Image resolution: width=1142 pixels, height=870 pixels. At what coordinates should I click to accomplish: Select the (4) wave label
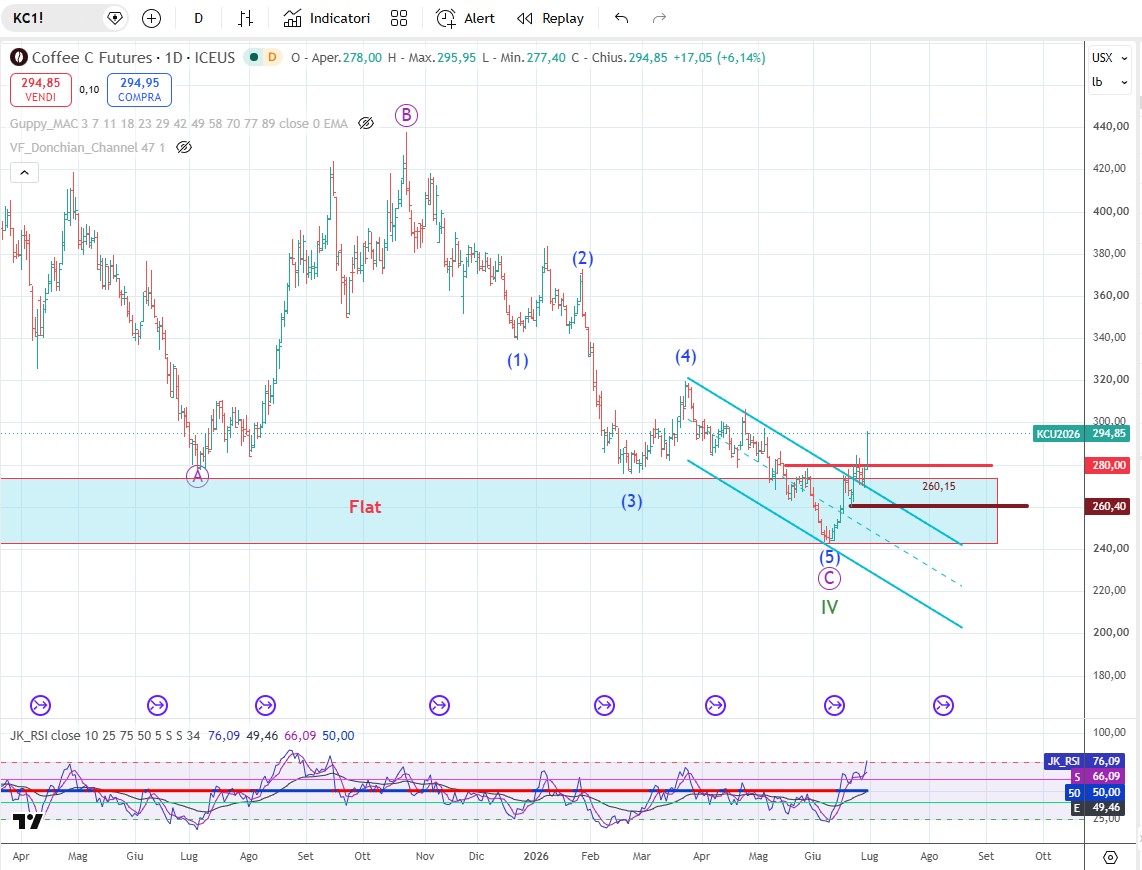point(685,356)
